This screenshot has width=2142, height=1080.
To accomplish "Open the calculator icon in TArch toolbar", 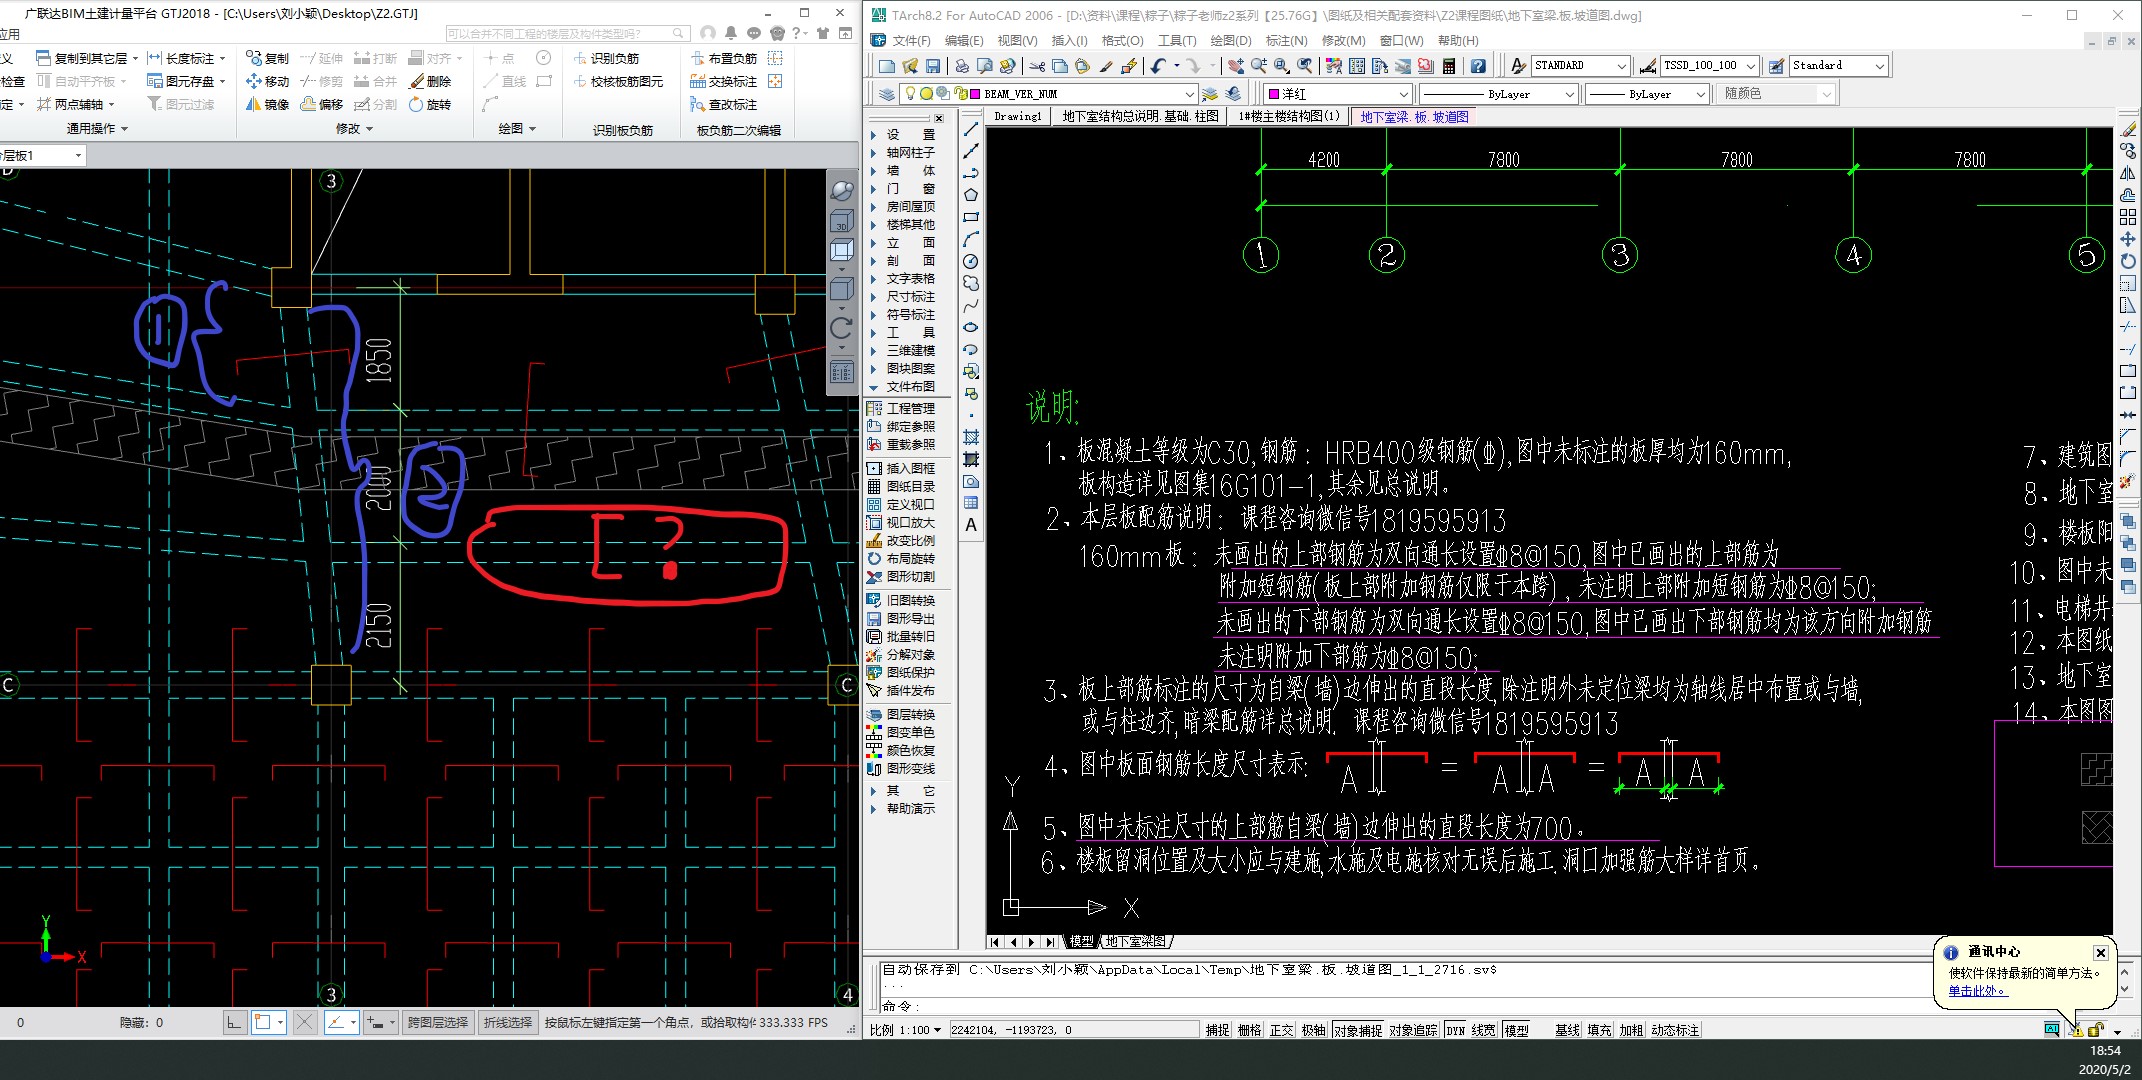I will pyautogui.click(x=1449, y=66).
